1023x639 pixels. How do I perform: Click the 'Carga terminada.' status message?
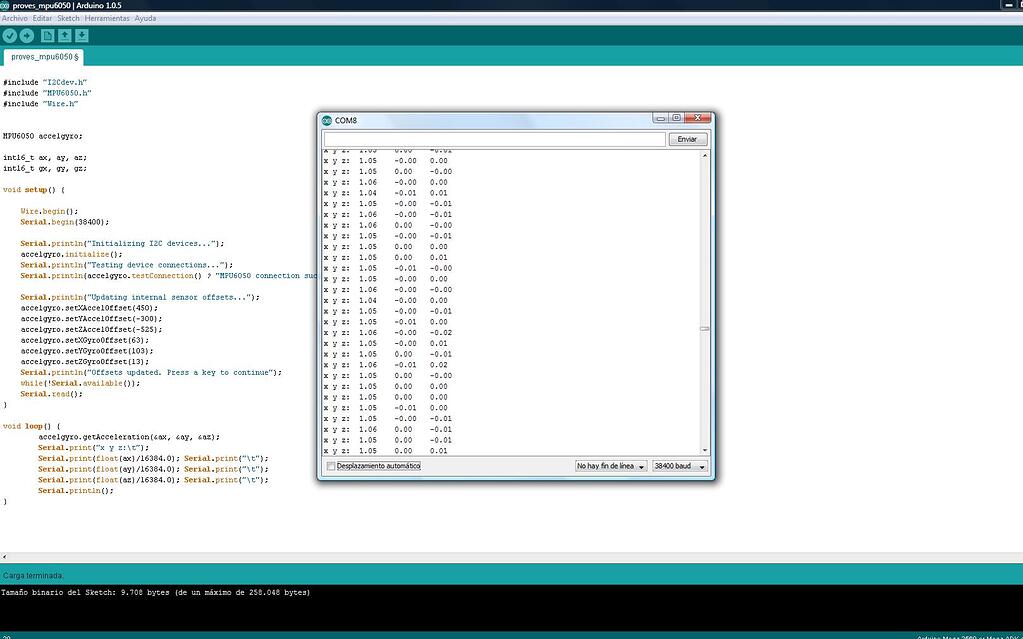tap(33, 576)
